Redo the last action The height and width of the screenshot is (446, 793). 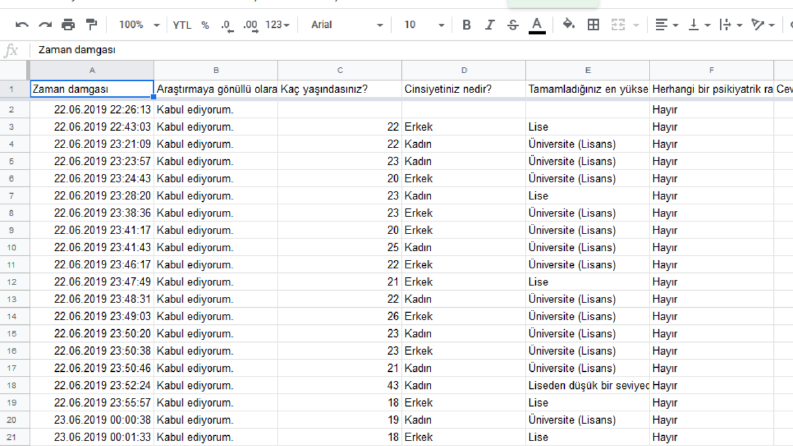click(45, 25)
